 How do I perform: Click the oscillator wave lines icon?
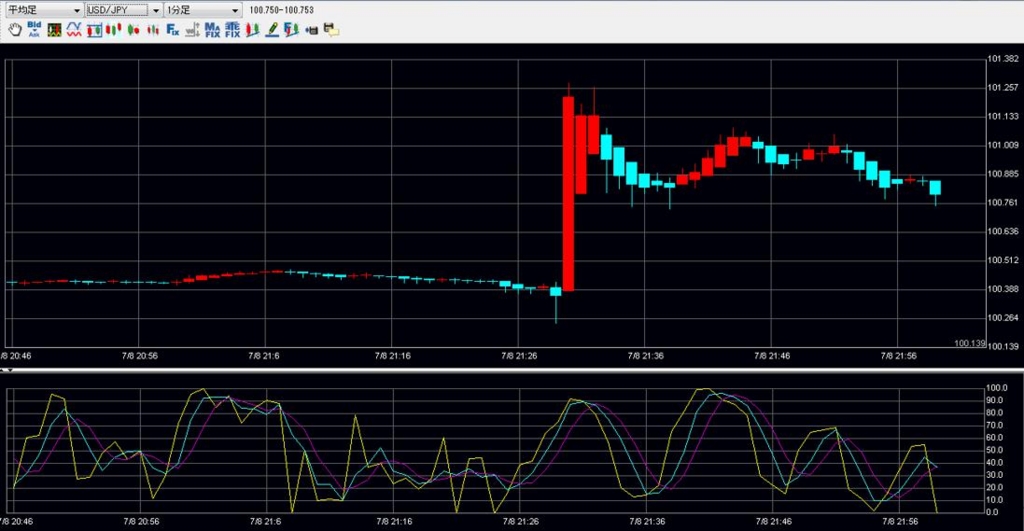pos(74,29)
